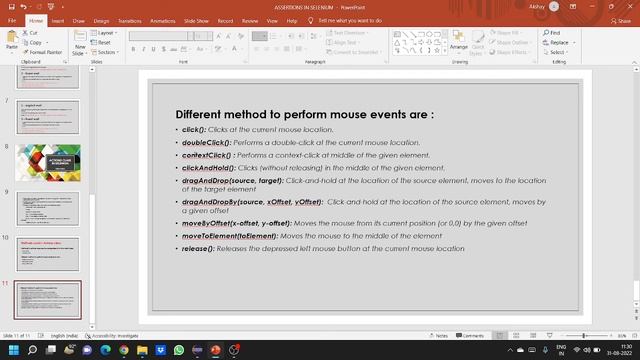640x360 pixels.
Task: Open the Animations tab
Action: point(162,21)
